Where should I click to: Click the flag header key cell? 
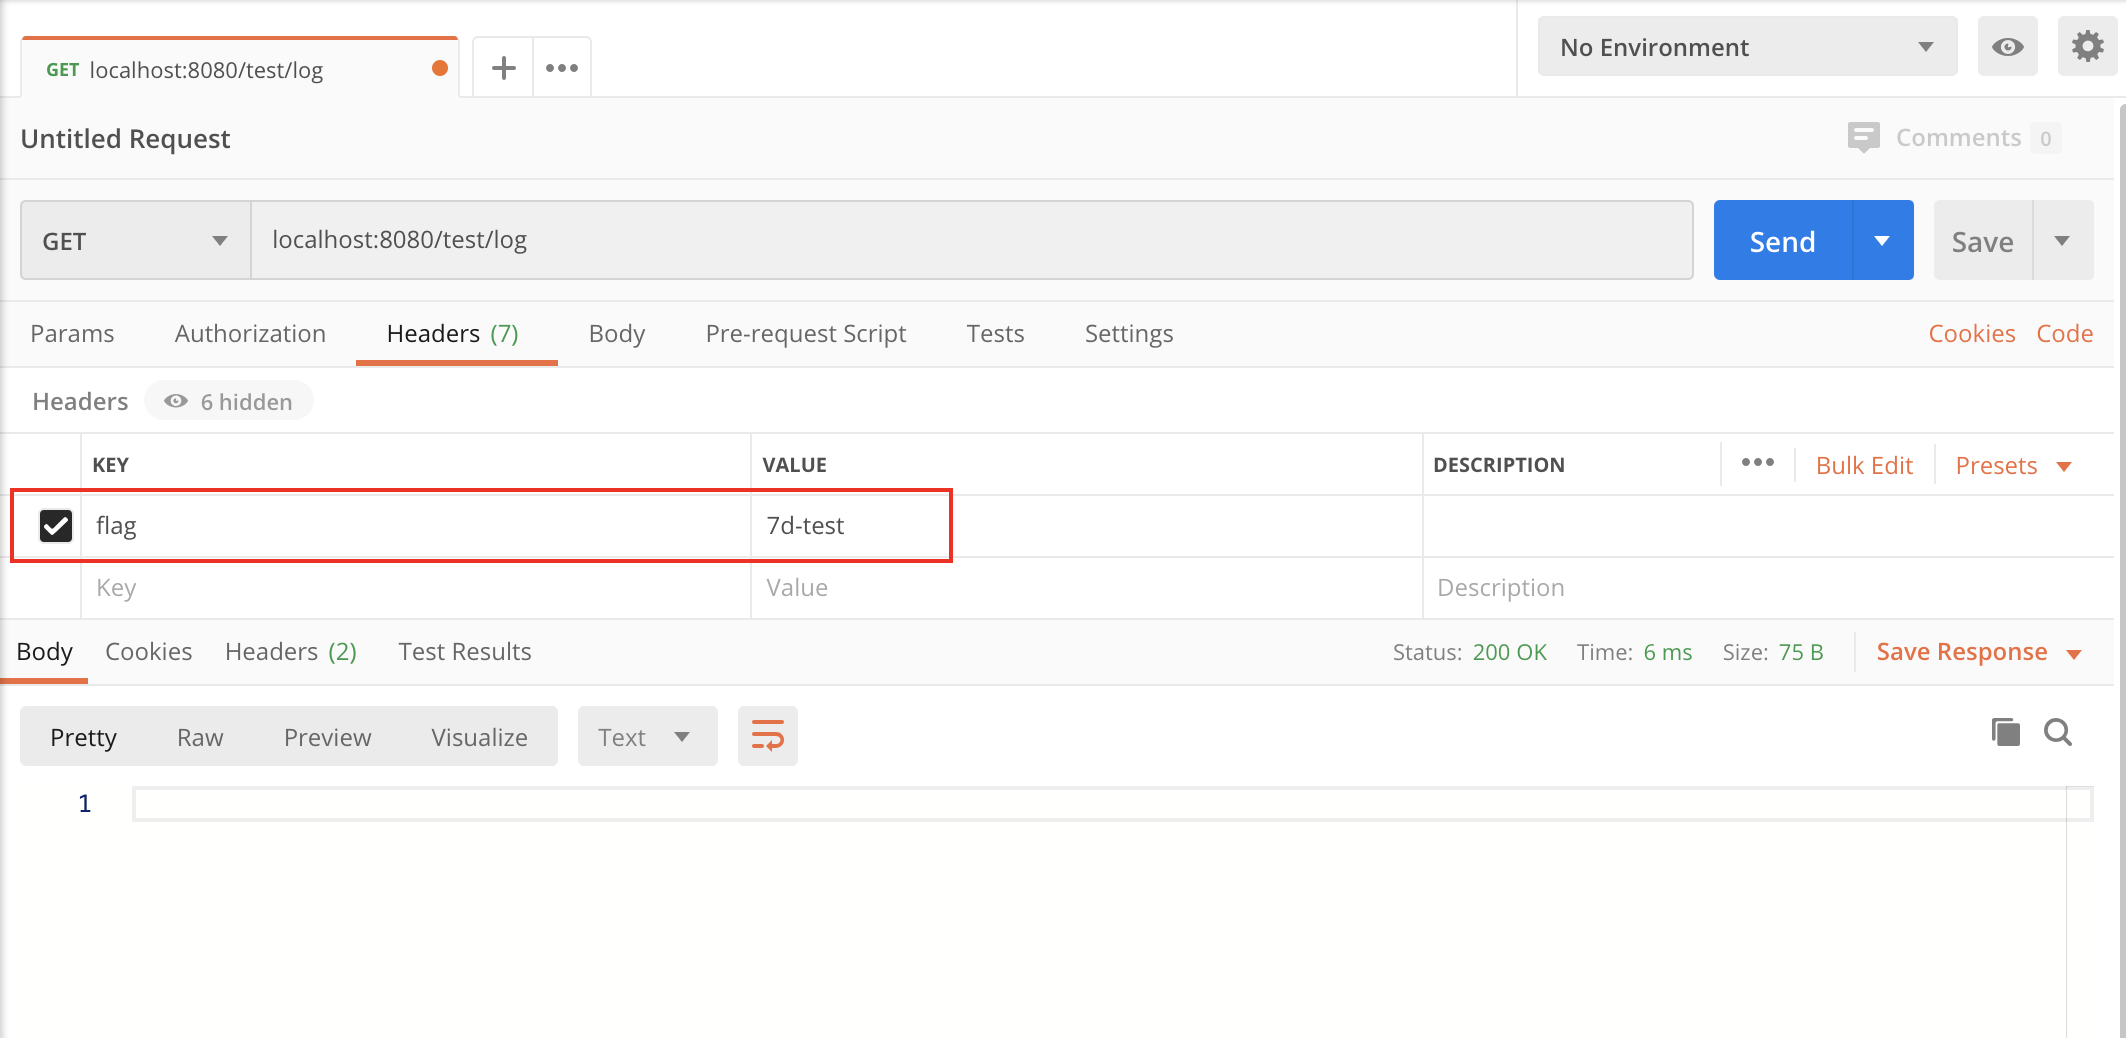tap(416, 525)
